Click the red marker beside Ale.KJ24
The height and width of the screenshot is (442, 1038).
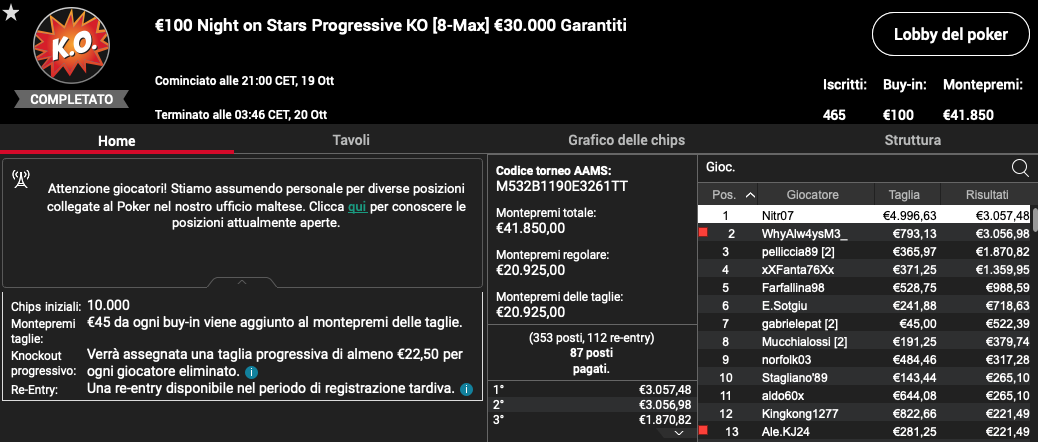pyautogui.click(x=703, y=431)
